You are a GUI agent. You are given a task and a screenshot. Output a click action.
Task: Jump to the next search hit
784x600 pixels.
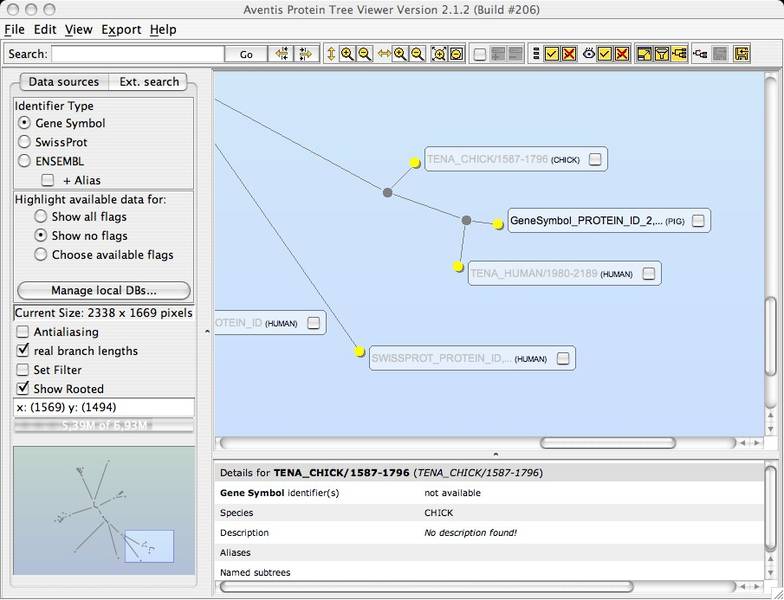coord(304,54)
